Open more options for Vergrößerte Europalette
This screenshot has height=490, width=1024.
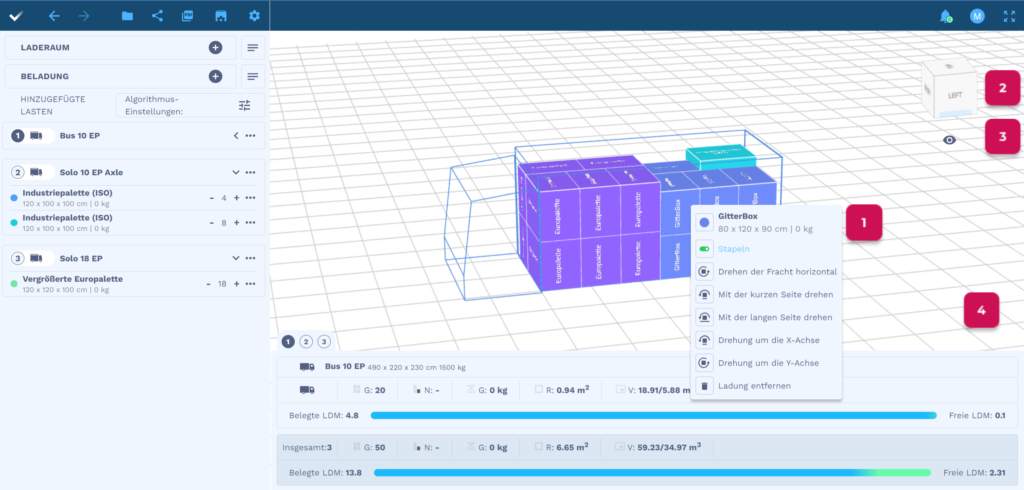pyautogui.click(x=250, y=284)
